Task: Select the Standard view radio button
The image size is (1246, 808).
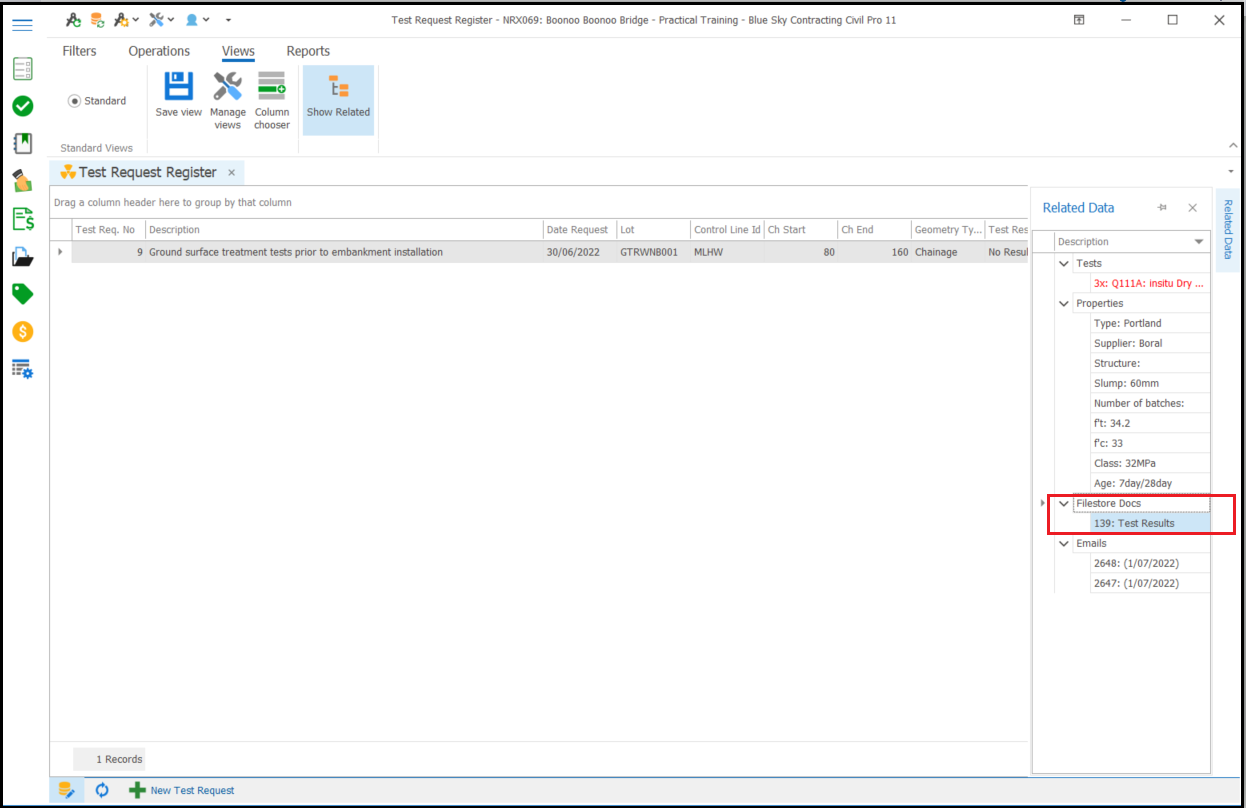Action: coord(74,101)
